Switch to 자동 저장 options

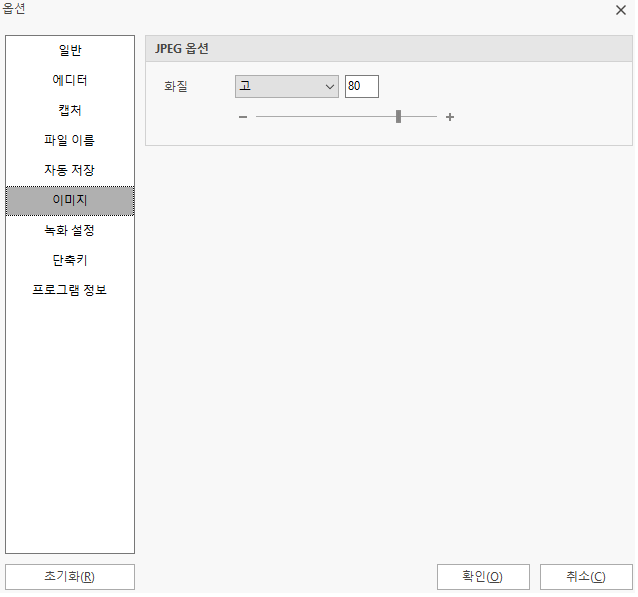pyautogui.click(x=70, y=170)
